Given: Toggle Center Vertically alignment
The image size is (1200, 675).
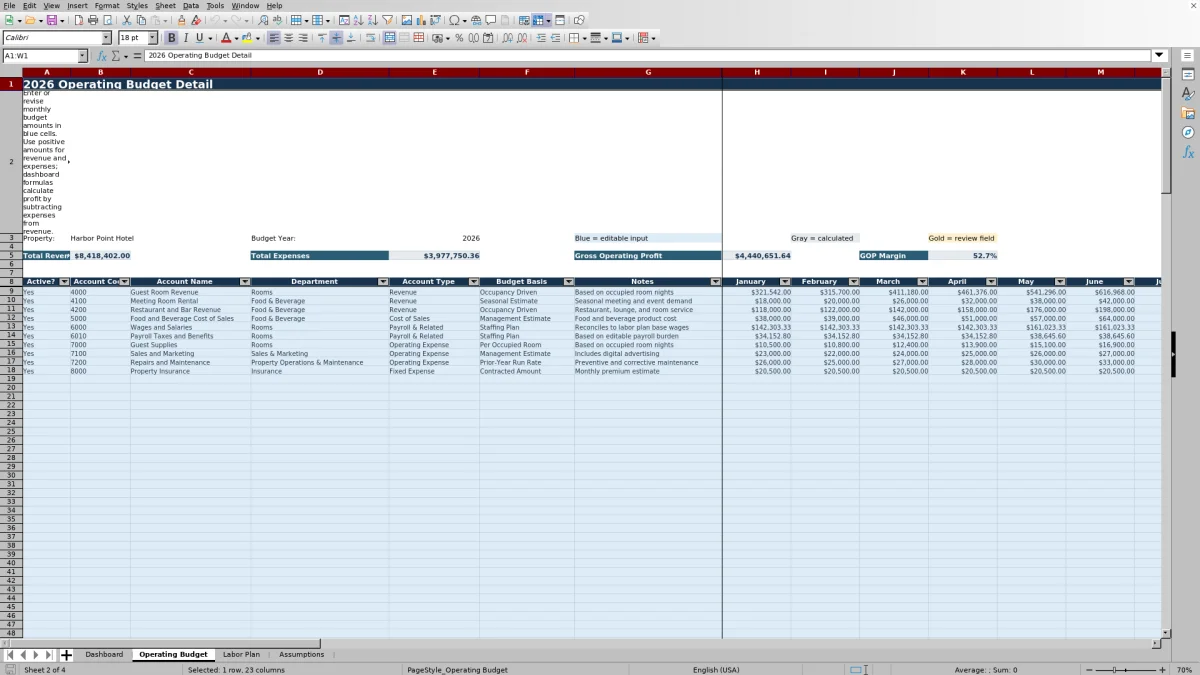Looking at the screenshot, I should pyautogui.click(x=336, y=38).
